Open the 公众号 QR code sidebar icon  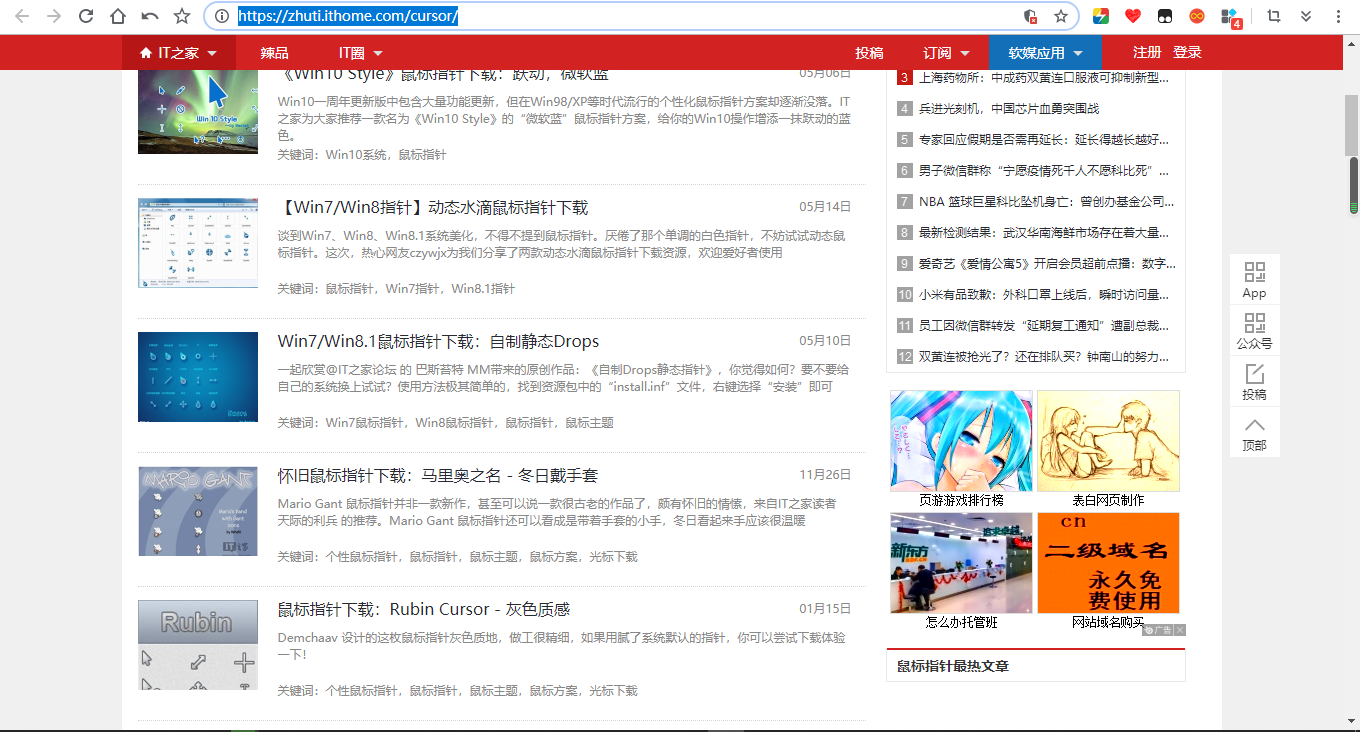coord(1254,330)
